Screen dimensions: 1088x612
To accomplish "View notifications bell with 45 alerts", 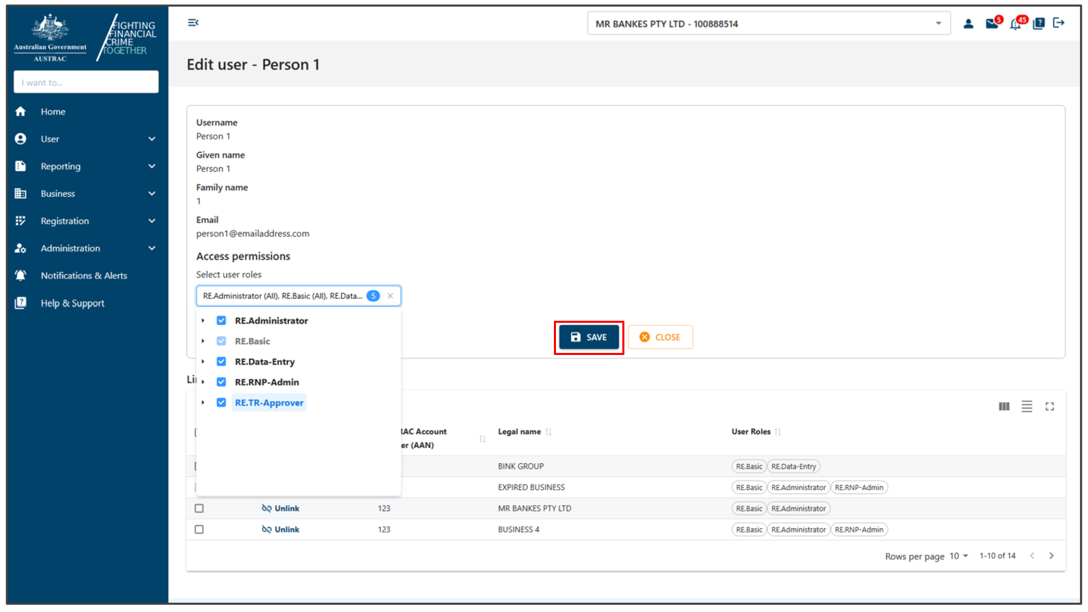I will pos(1015,22).
